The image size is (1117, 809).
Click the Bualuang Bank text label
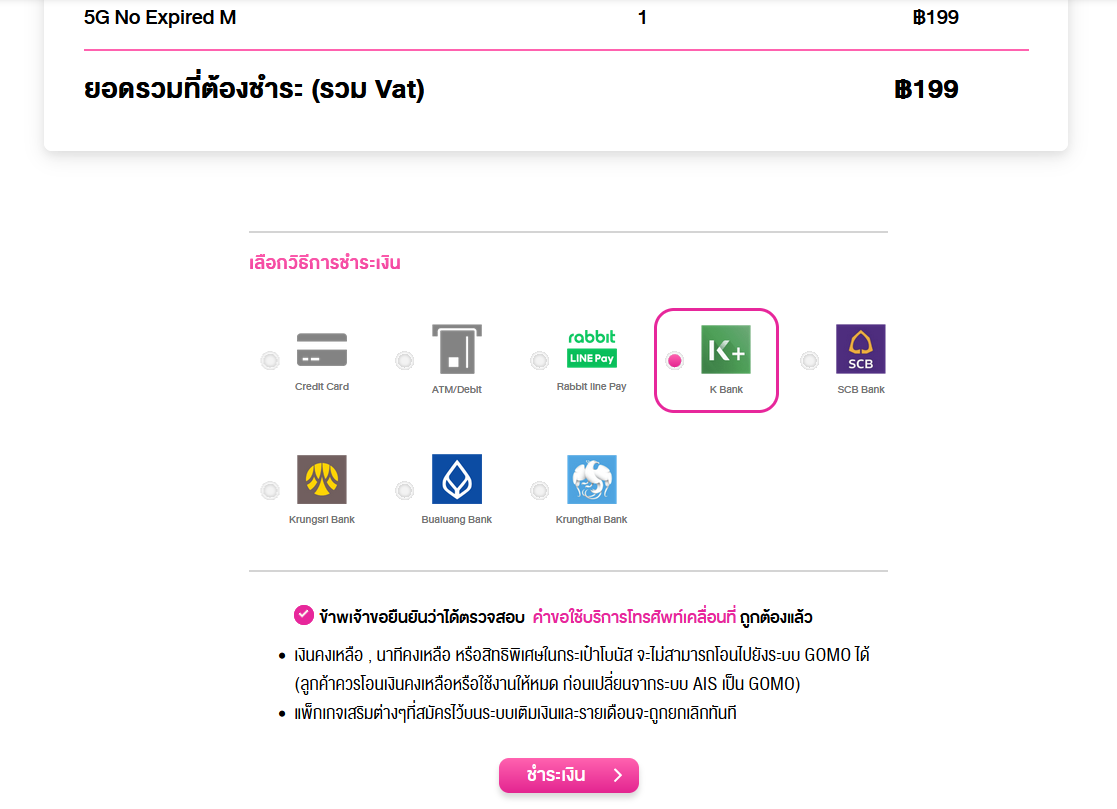[457, 519]
